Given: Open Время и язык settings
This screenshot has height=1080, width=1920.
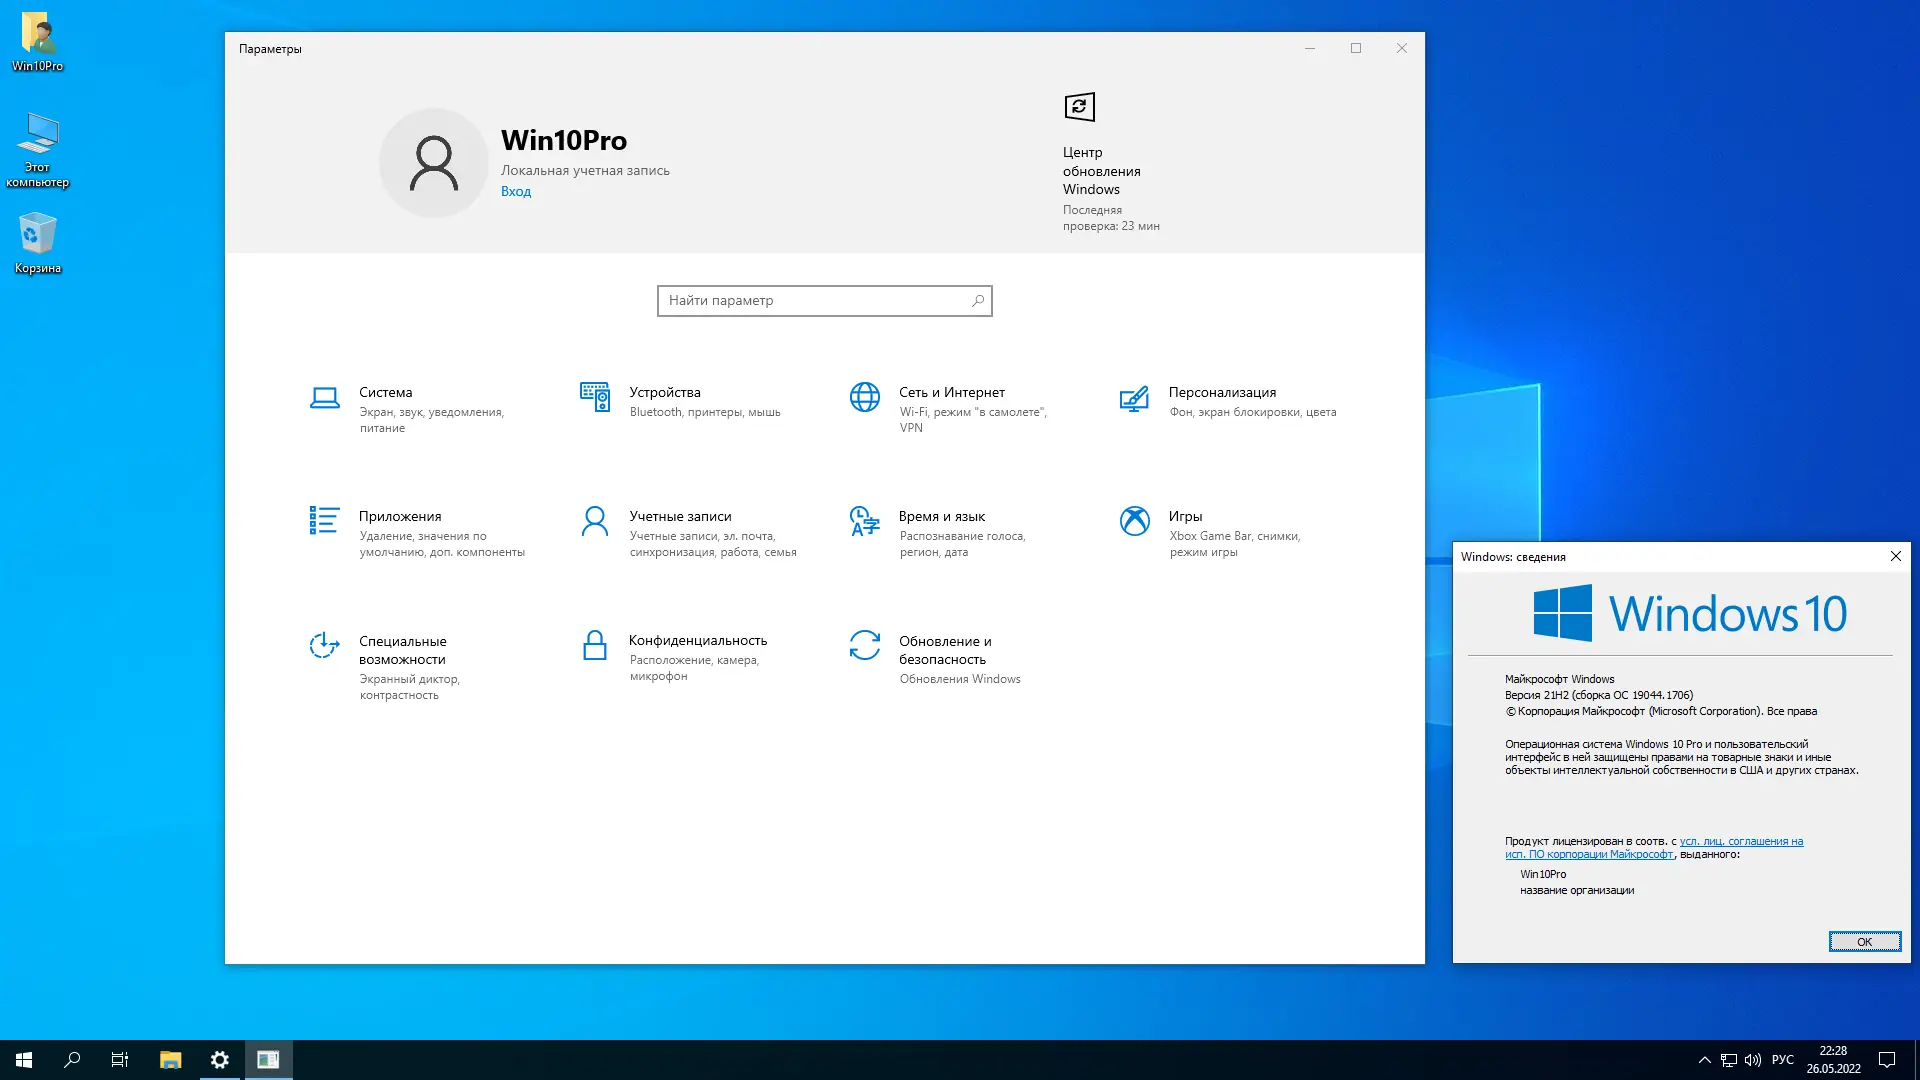Looking at the screenshot, I should pyautogui.click(x=941, y=517).
